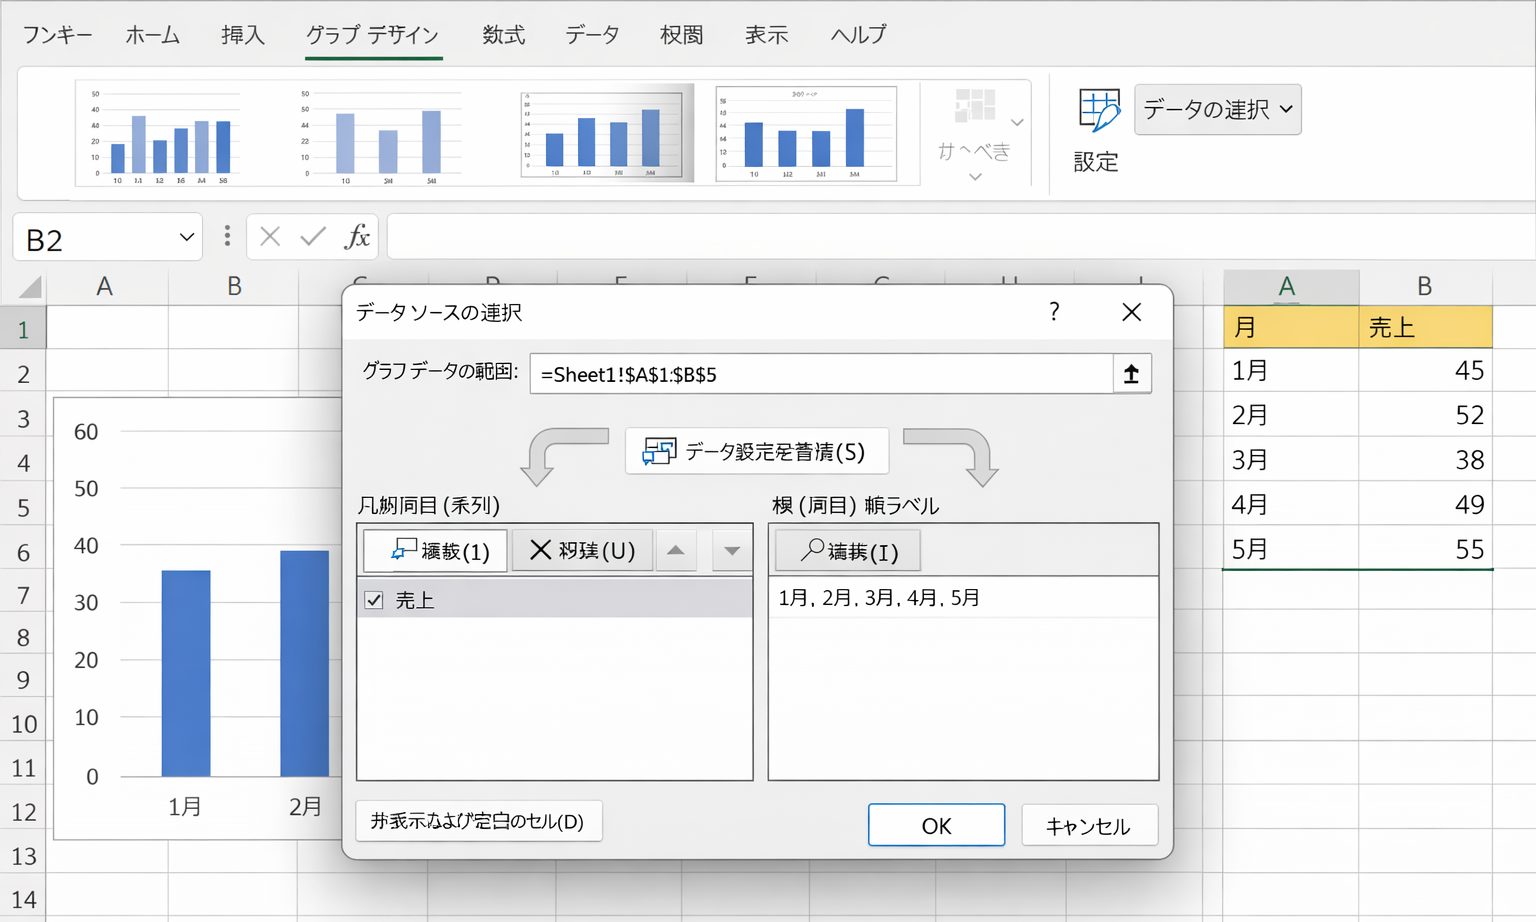Move series up with the up arrow
The image size is (1536, 922).
point(676,551)
